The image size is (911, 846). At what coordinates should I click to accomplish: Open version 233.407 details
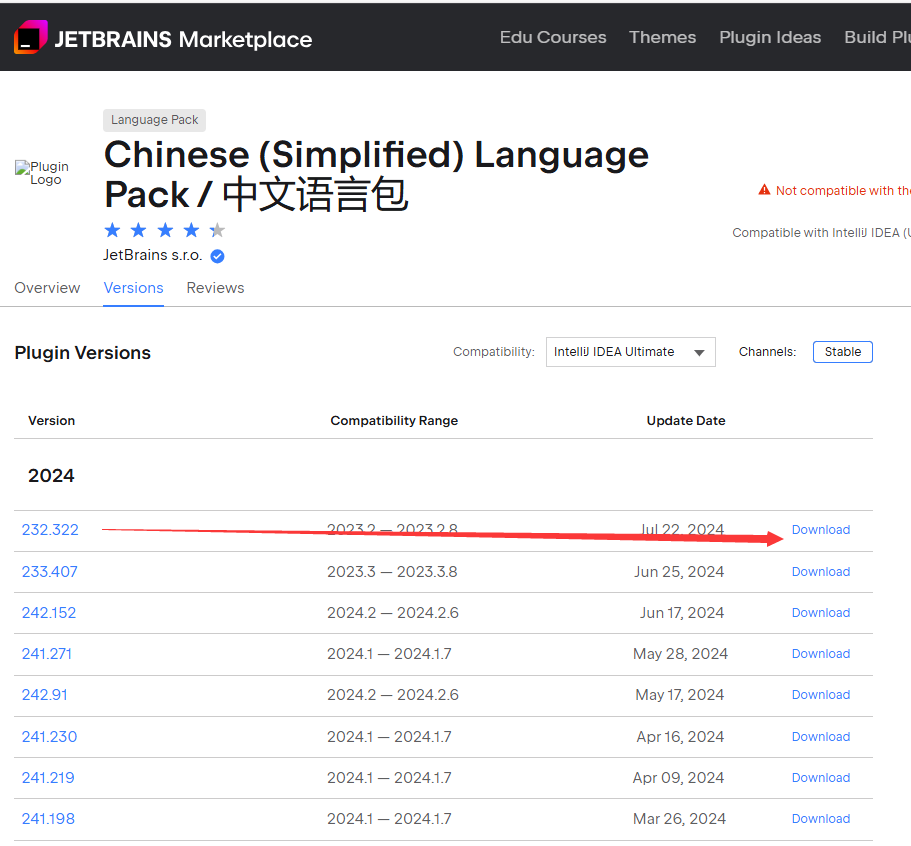[49, 572]
